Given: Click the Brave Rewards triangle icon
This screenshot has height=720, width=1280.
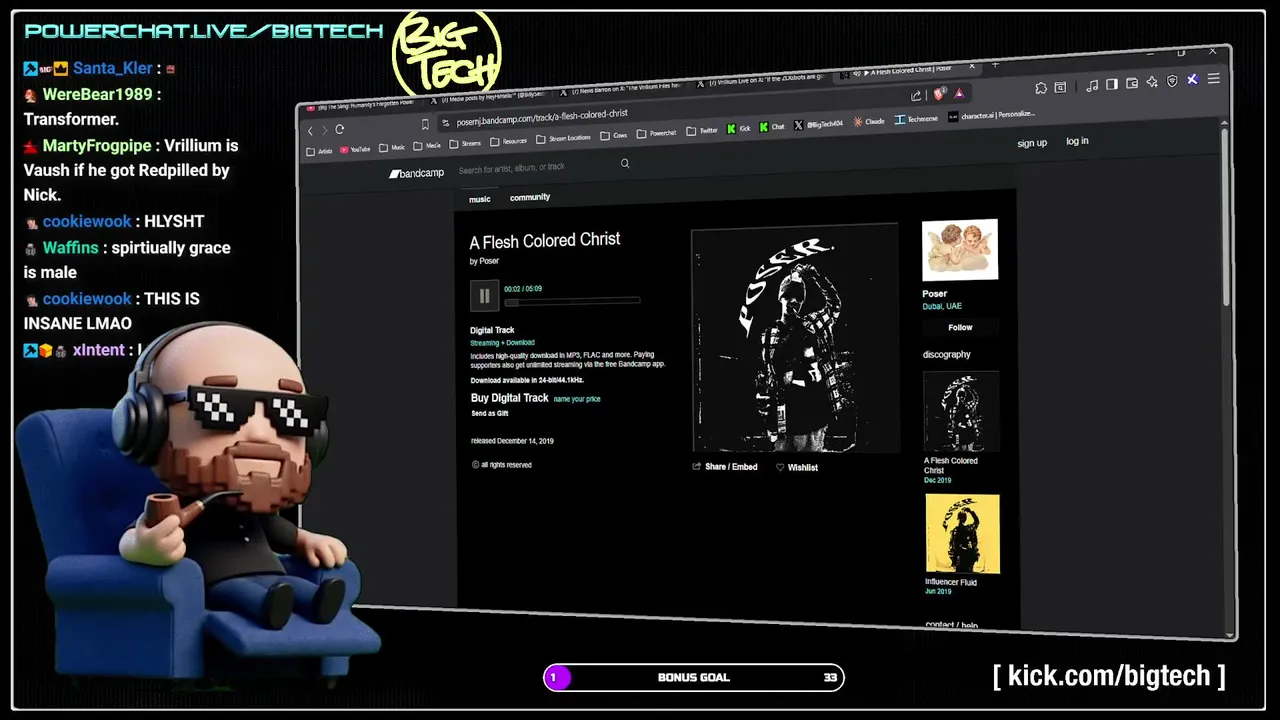Looking at the screenshot, I should tap(959, 93).
